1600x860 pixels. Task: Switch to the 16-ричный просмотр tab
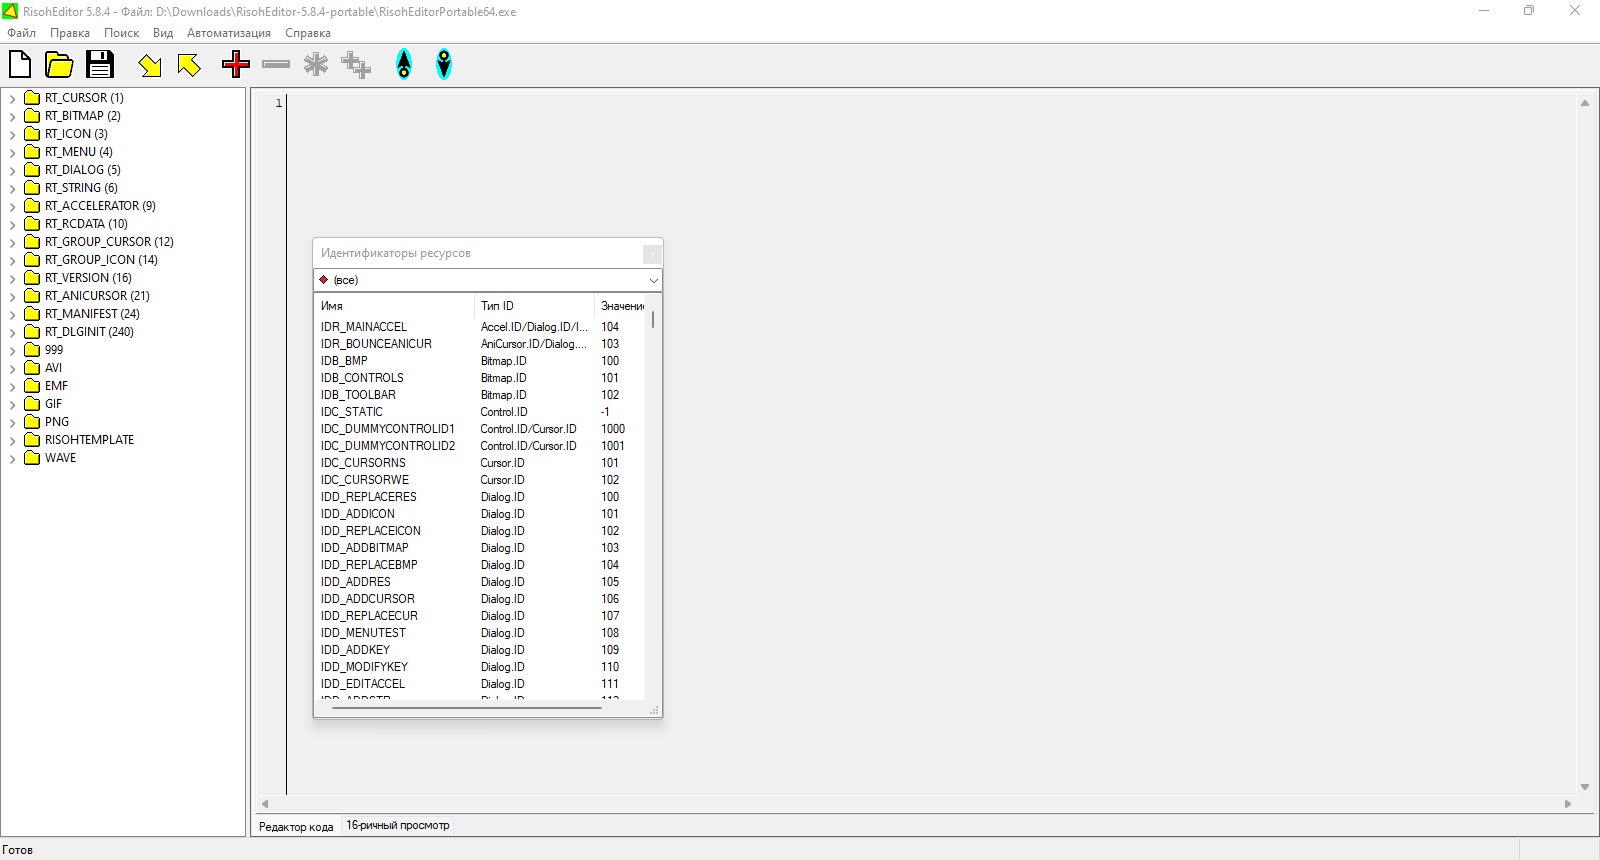tap(397, 826)
